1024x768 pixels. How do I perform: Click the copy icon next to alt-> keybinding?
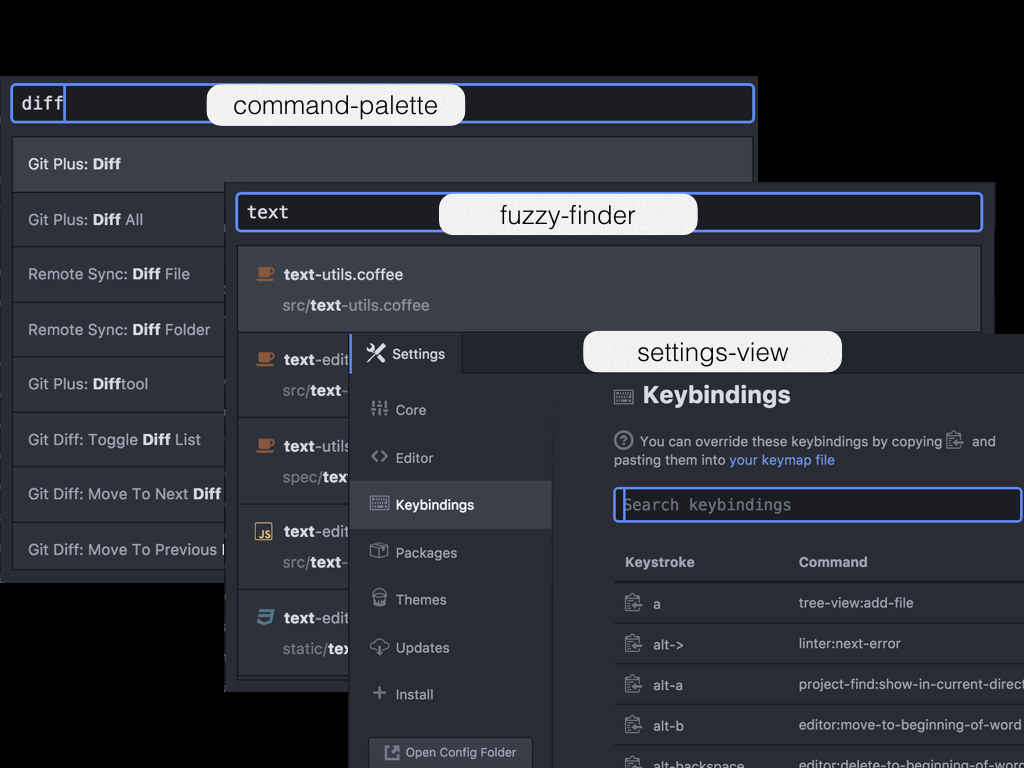pos(633,644)
